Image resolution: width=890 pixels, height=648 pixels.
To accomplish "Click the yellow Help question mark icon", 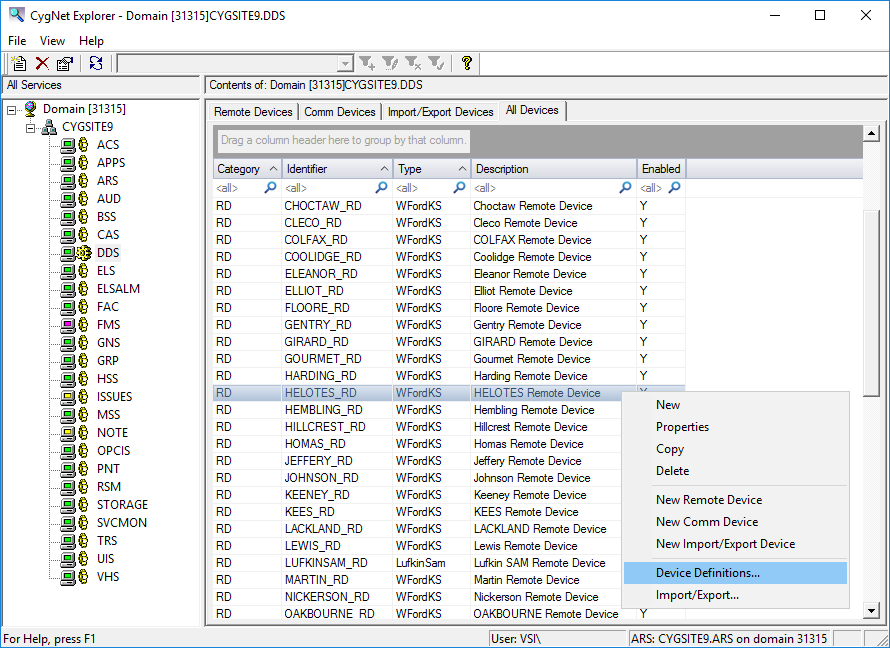I will click(x=467, y=63).
